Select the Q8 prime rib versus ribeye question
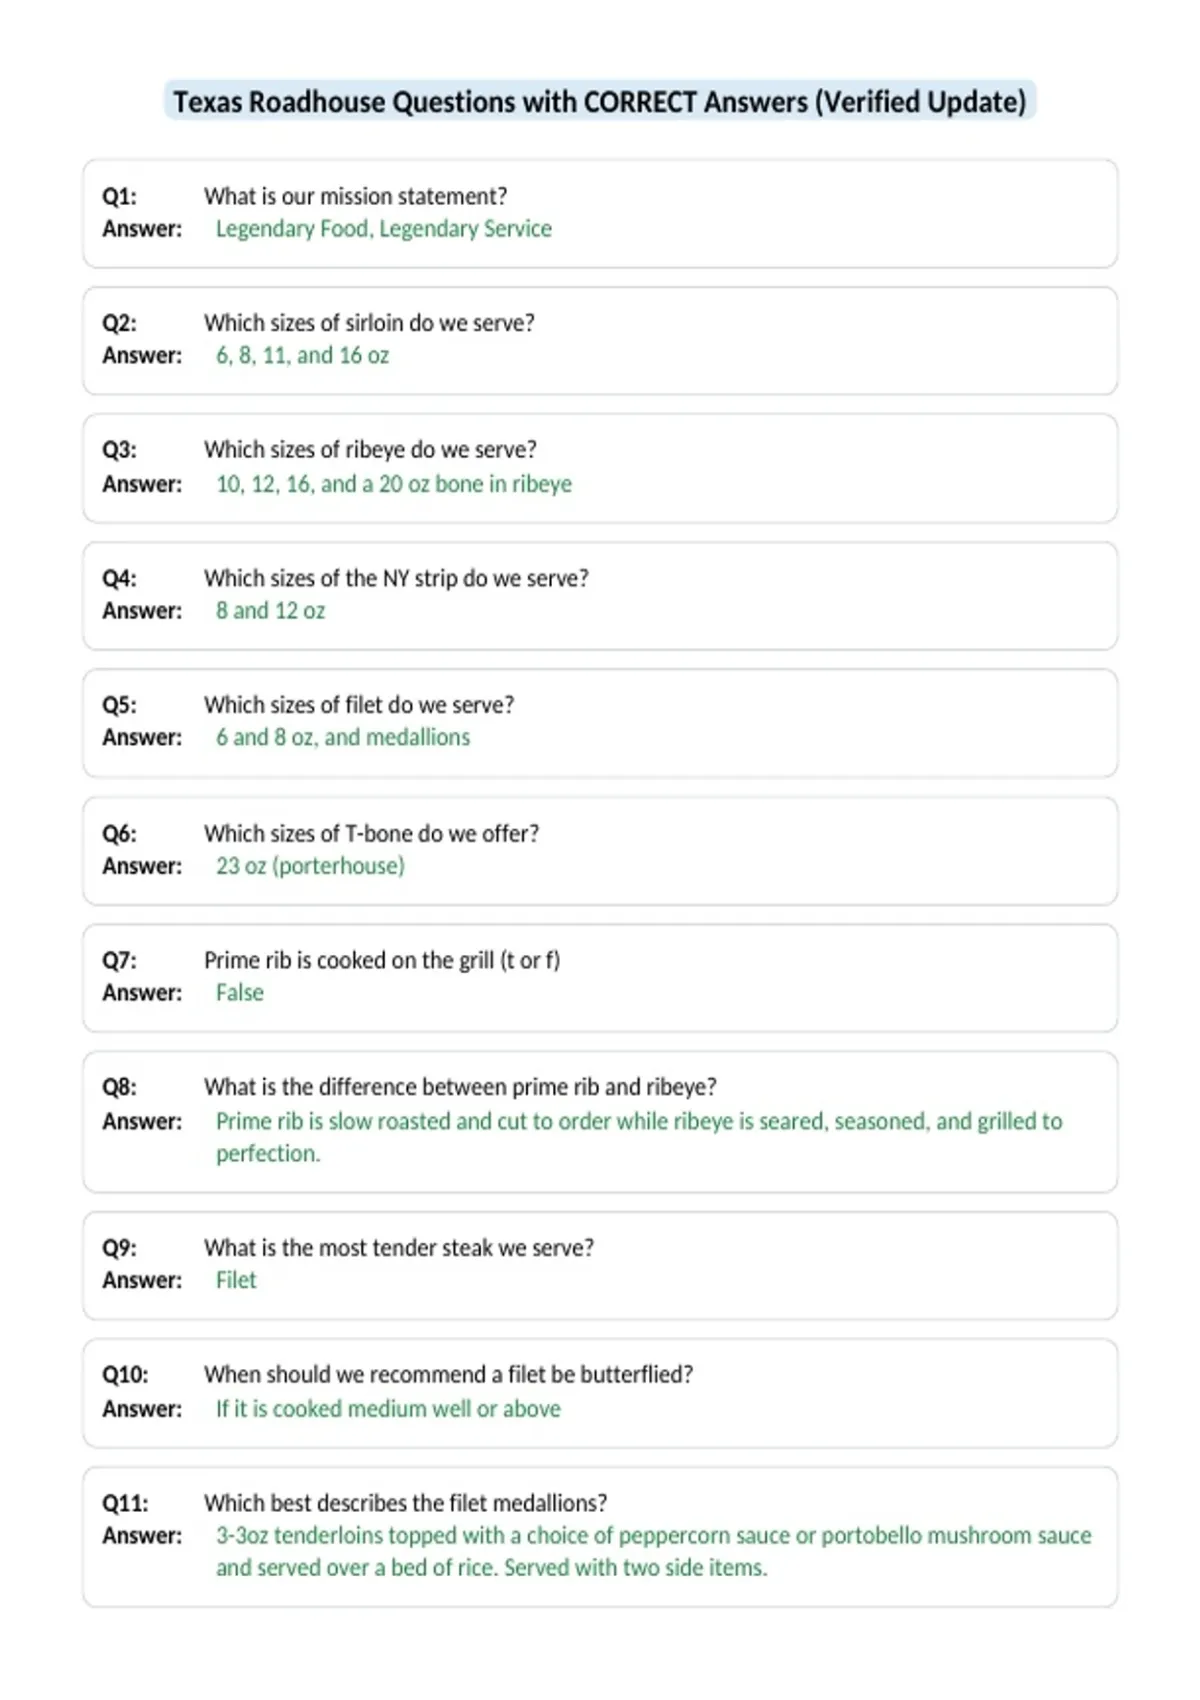The height and width of the screenshot is (1700, 1200). coord(460,1087)
